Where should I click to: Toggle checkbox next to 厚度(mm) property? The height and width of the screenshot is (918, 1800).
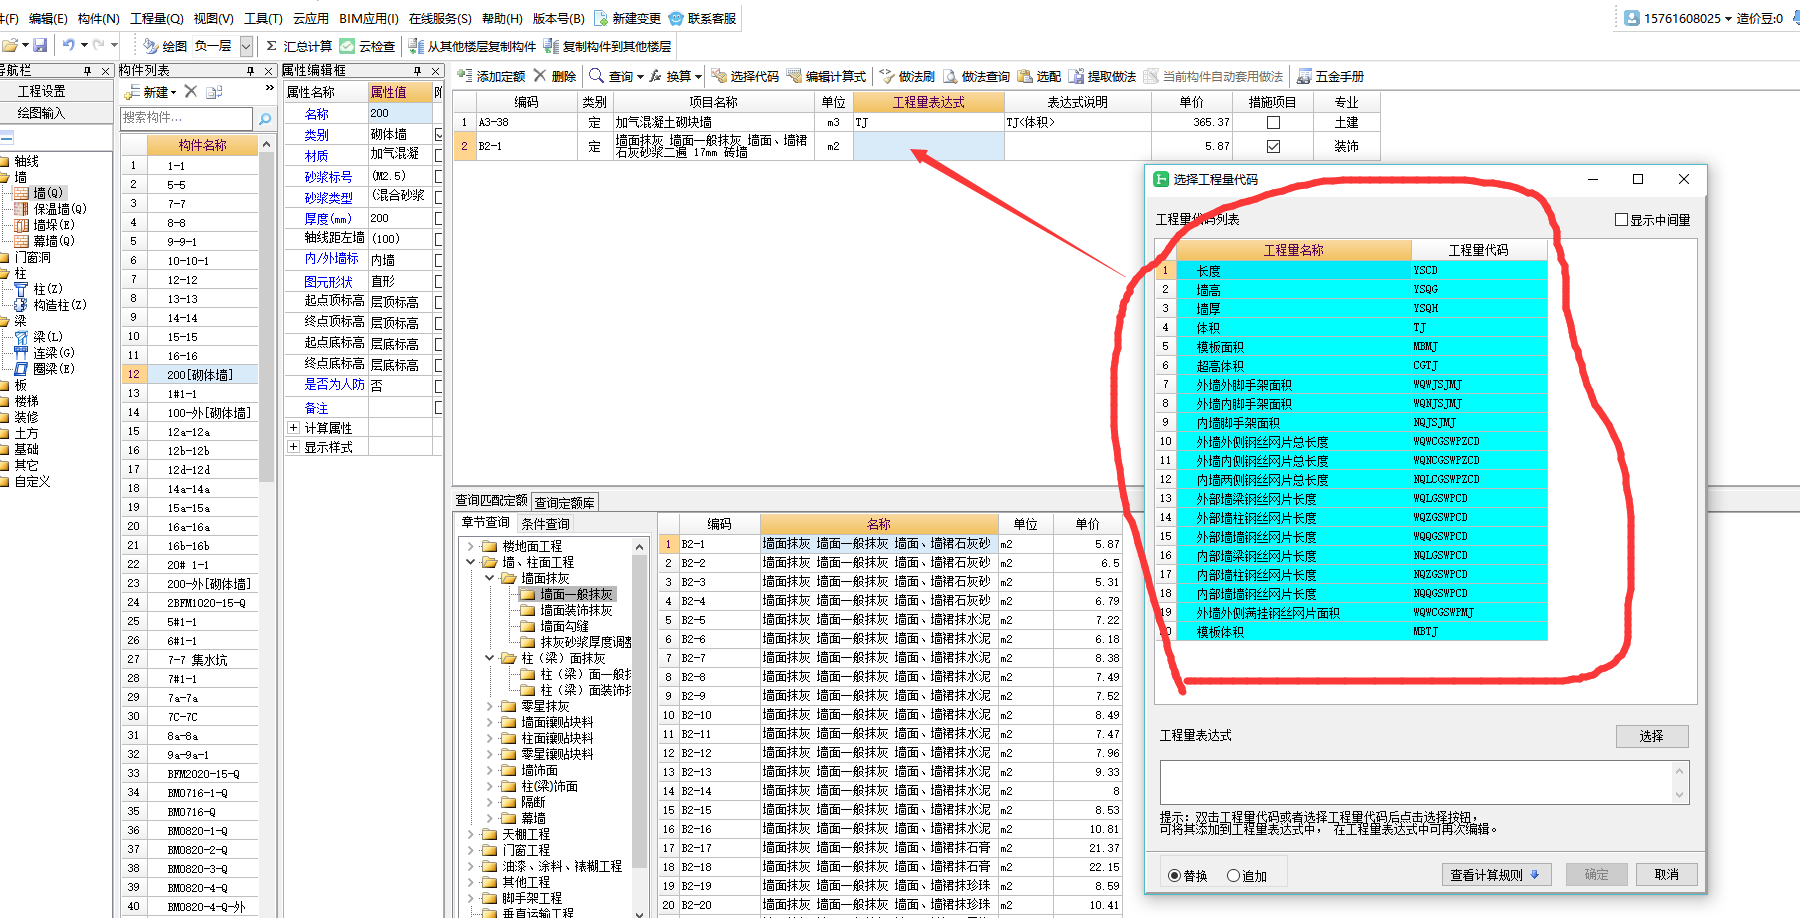[439, 218]
